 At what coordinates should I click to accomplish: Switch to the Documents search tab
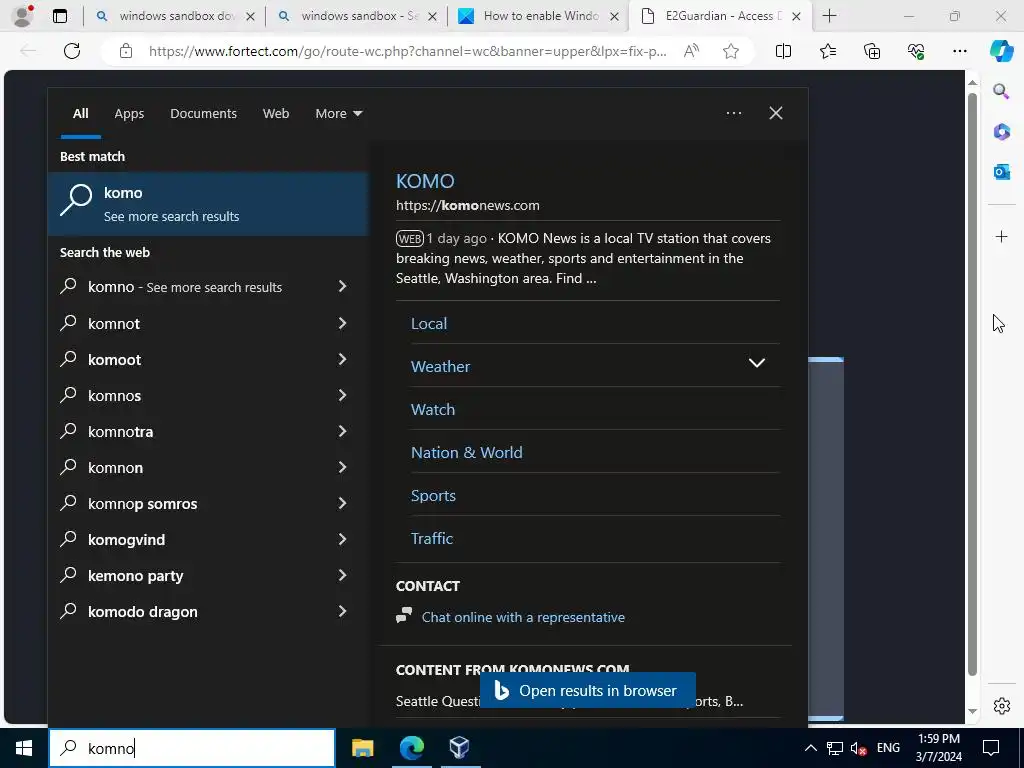pos(203,114)
